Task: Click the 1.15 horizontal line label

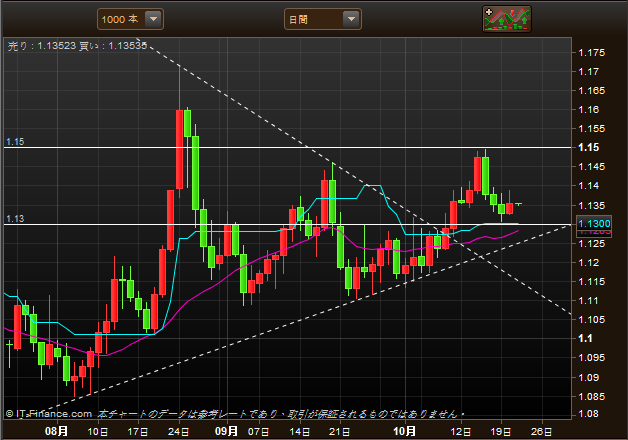Action: click(15, 142)
